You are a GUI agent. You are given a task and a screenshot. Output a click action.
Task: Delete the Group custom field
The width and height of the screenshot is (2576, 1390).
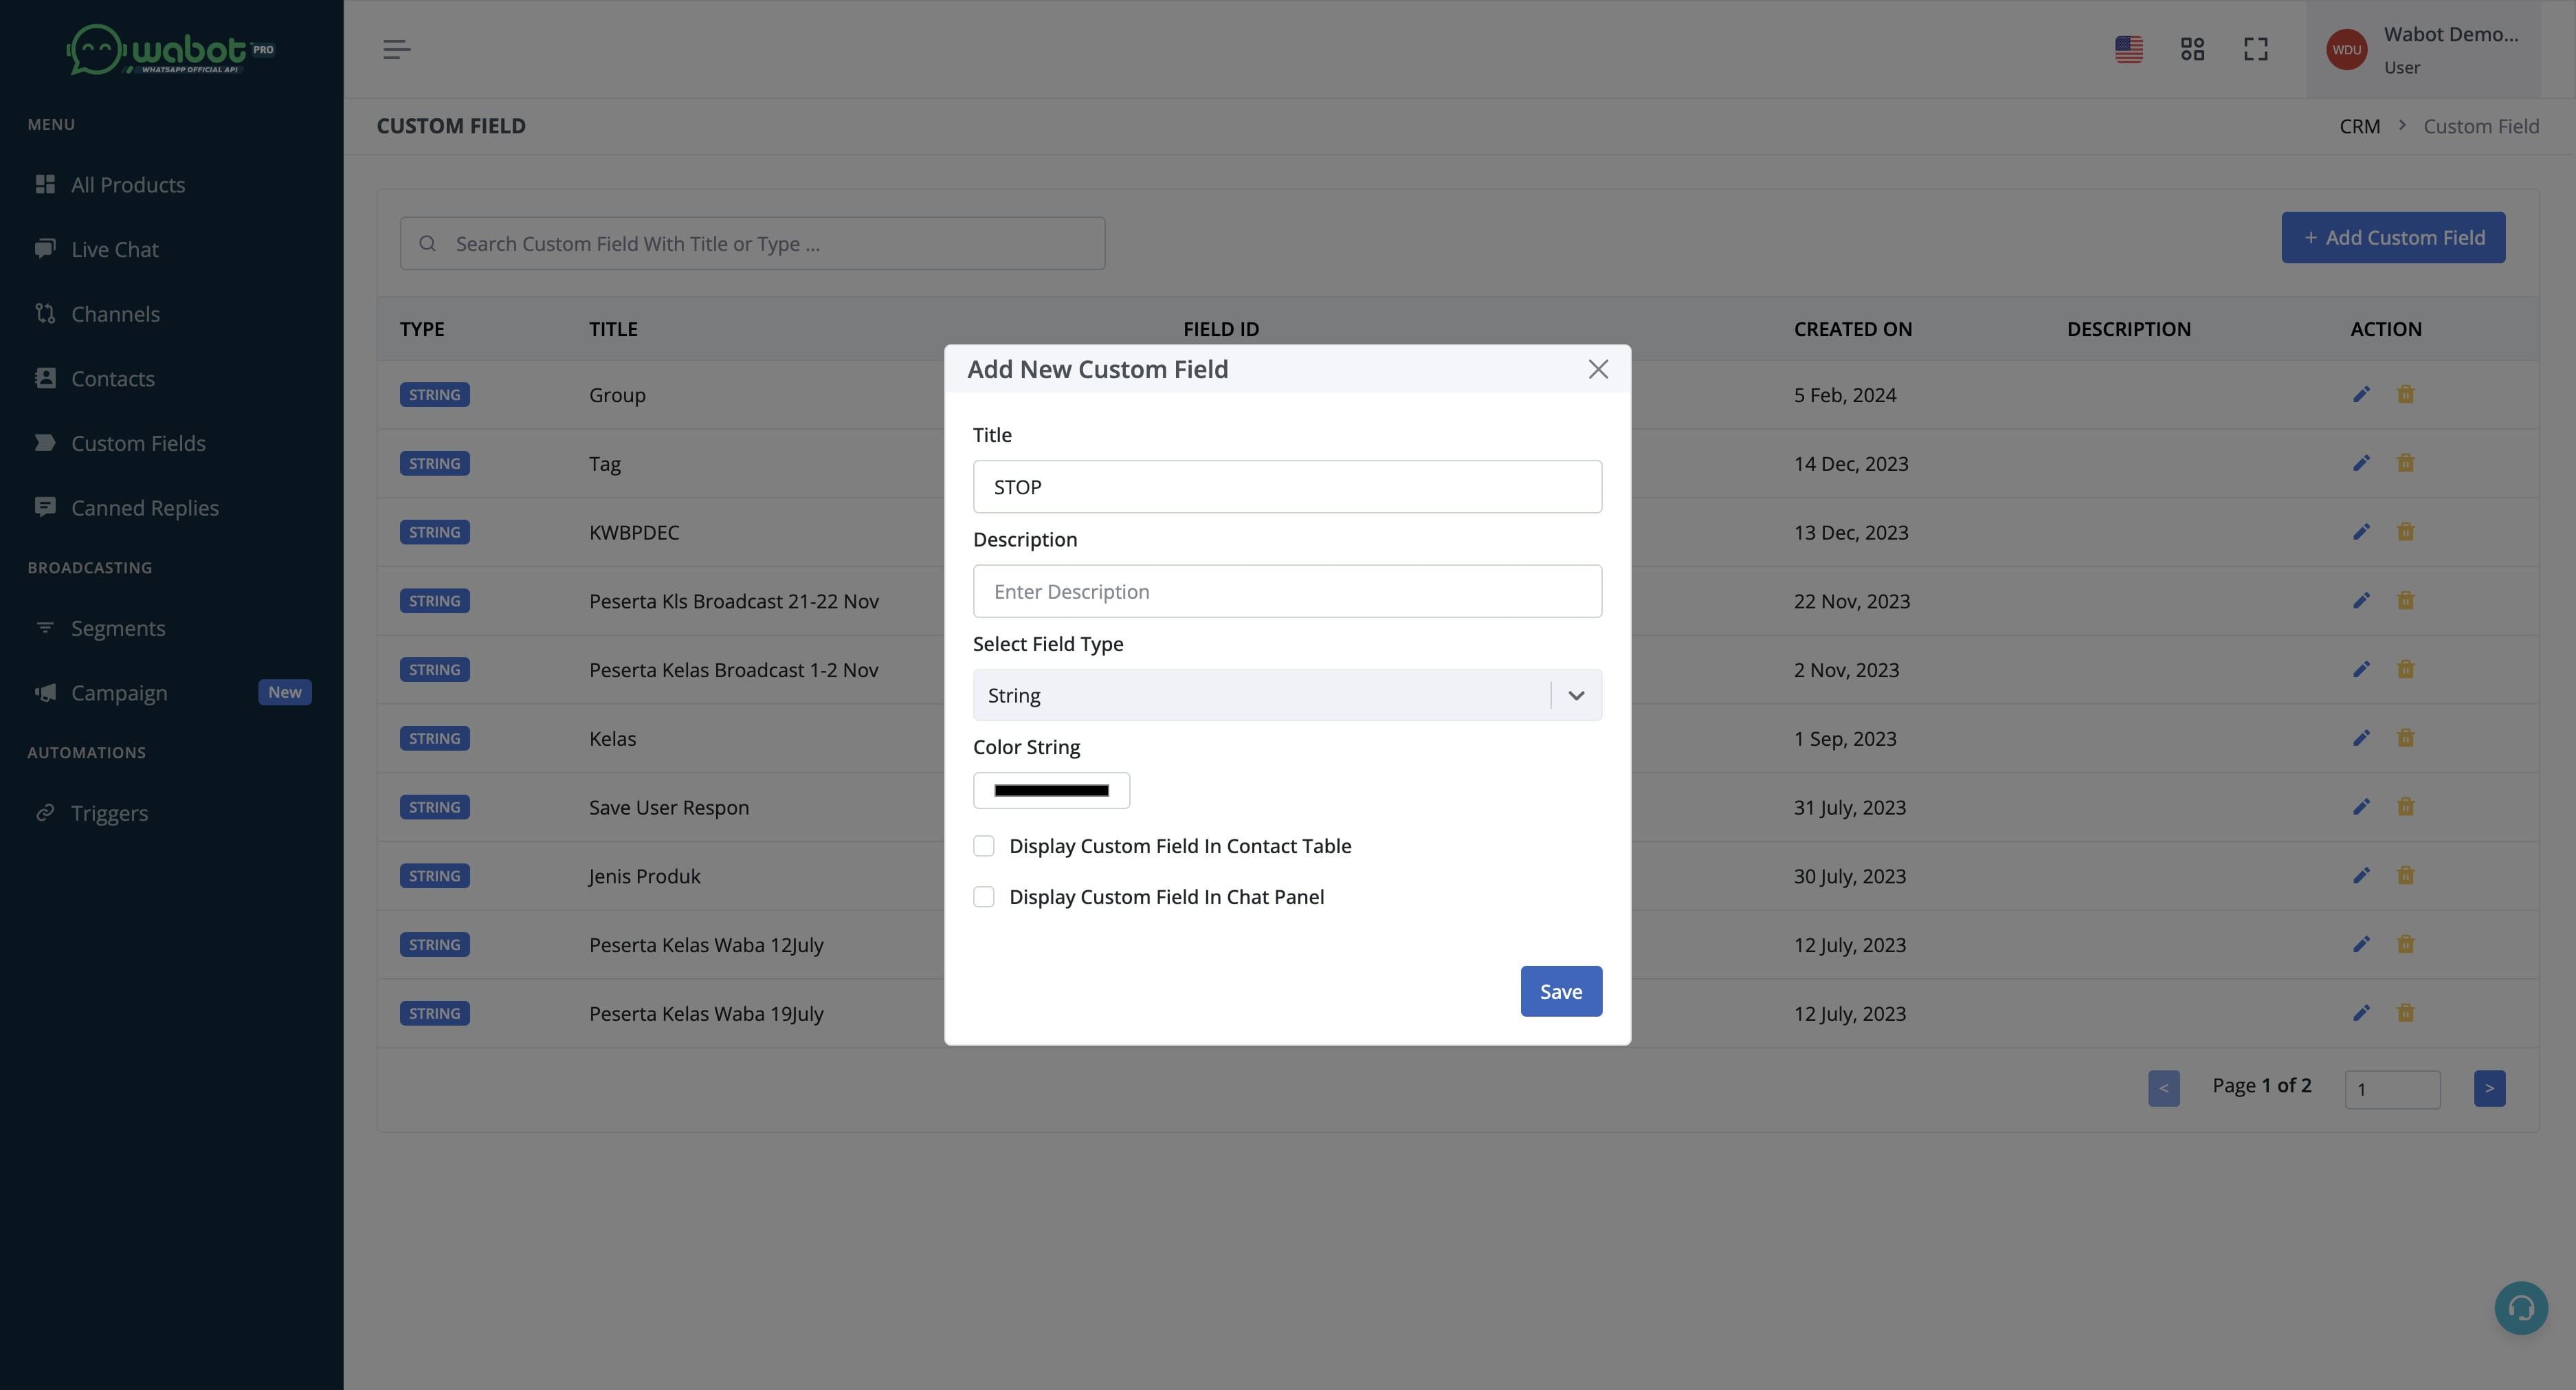2405,394
